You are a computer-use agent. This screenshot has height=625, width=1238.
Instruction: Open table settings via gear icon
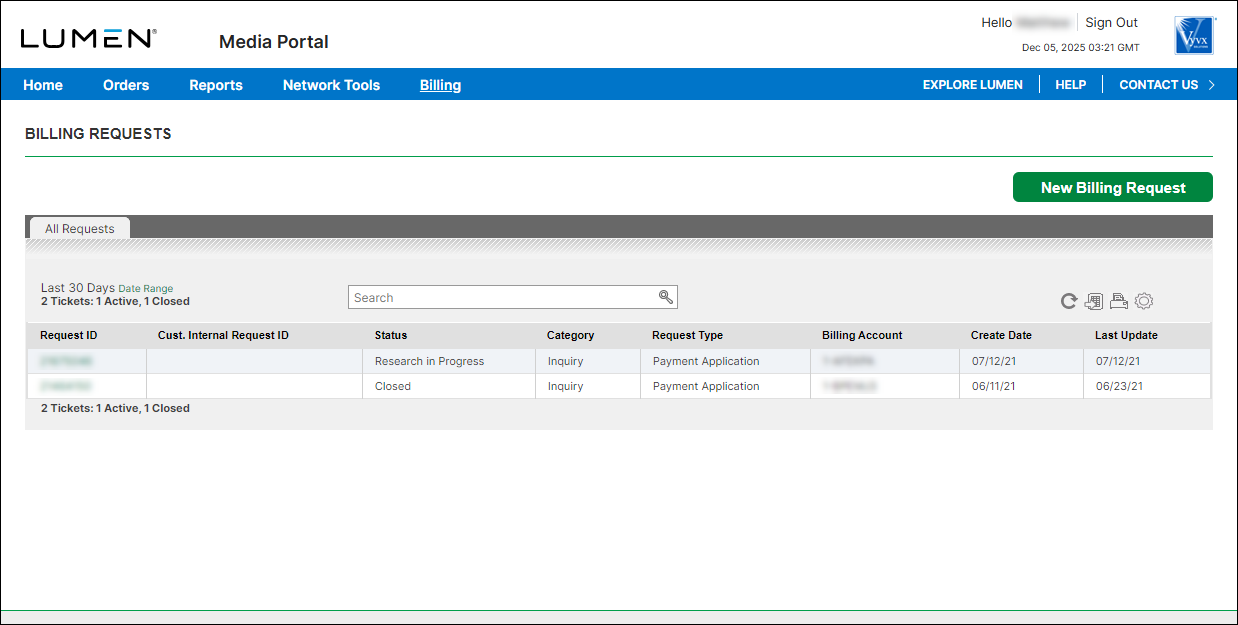click(1143, 300)
